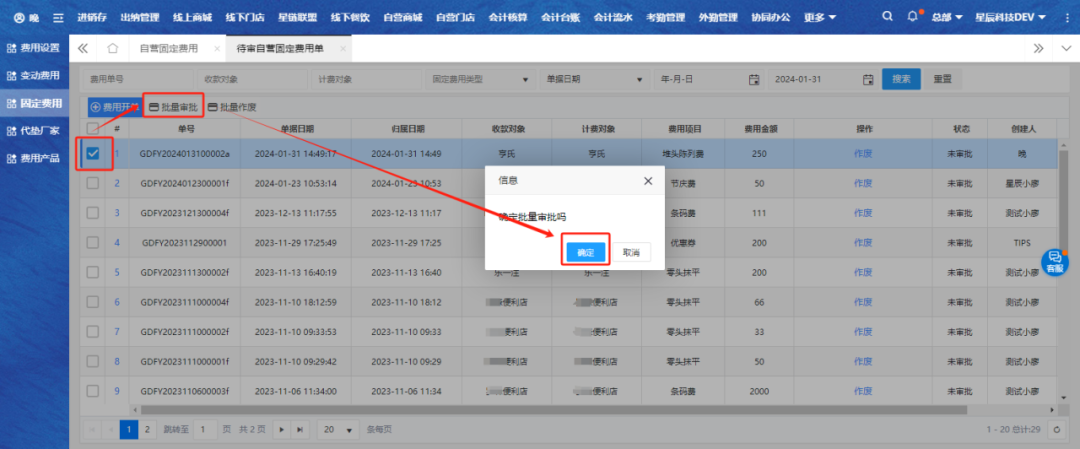Collapse sidebar with double-left chevron icon

83,48
